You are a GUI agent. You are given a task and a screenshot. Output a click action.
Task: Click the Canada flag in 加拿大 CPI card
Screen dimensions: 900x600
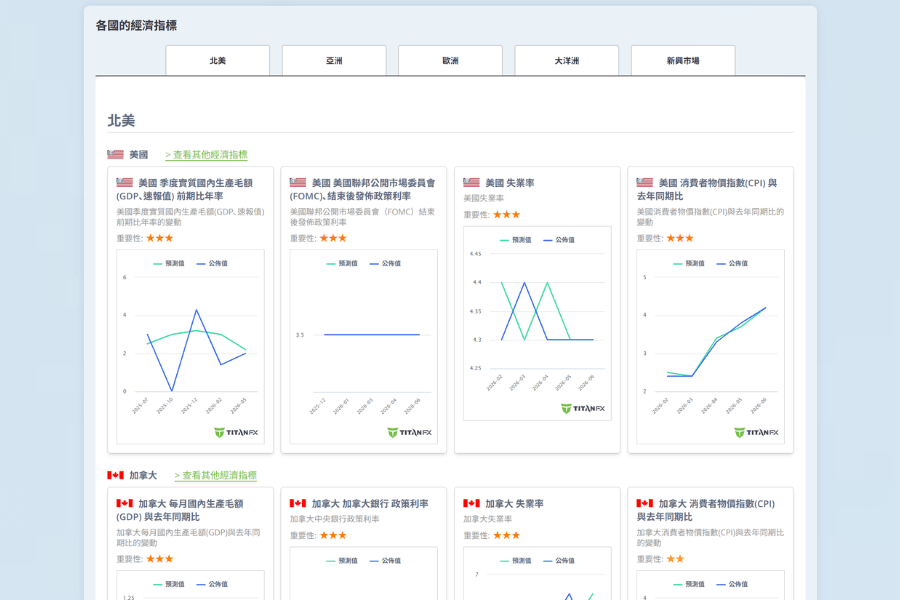coord(645,503)
